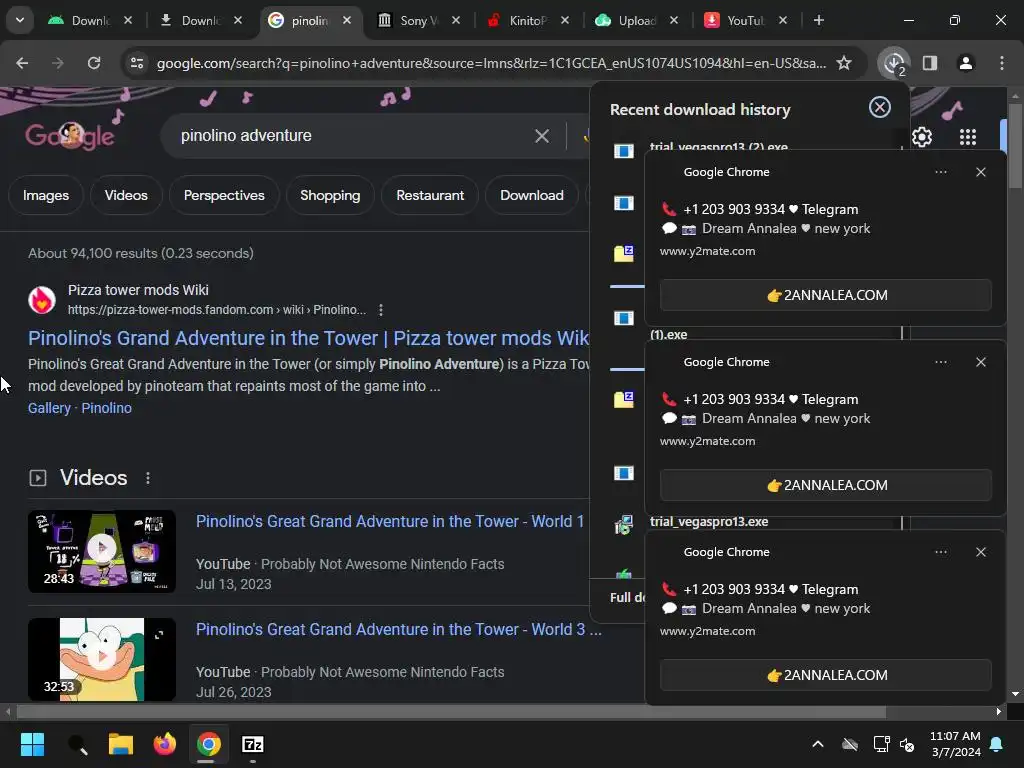Viewport: 1024px width, 768px height.
Task: Open World 3 video title link
Action: pos(398,629)
